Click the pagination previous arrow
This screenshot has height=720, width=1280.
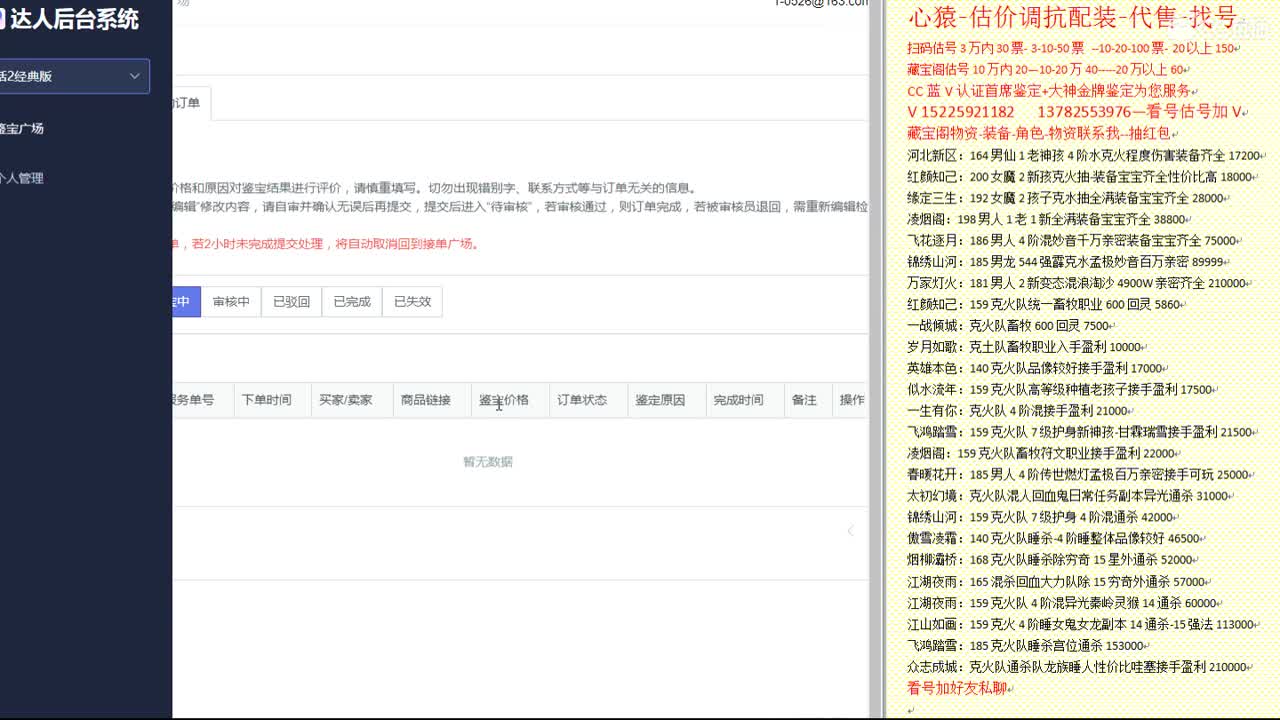coord(850,531)
